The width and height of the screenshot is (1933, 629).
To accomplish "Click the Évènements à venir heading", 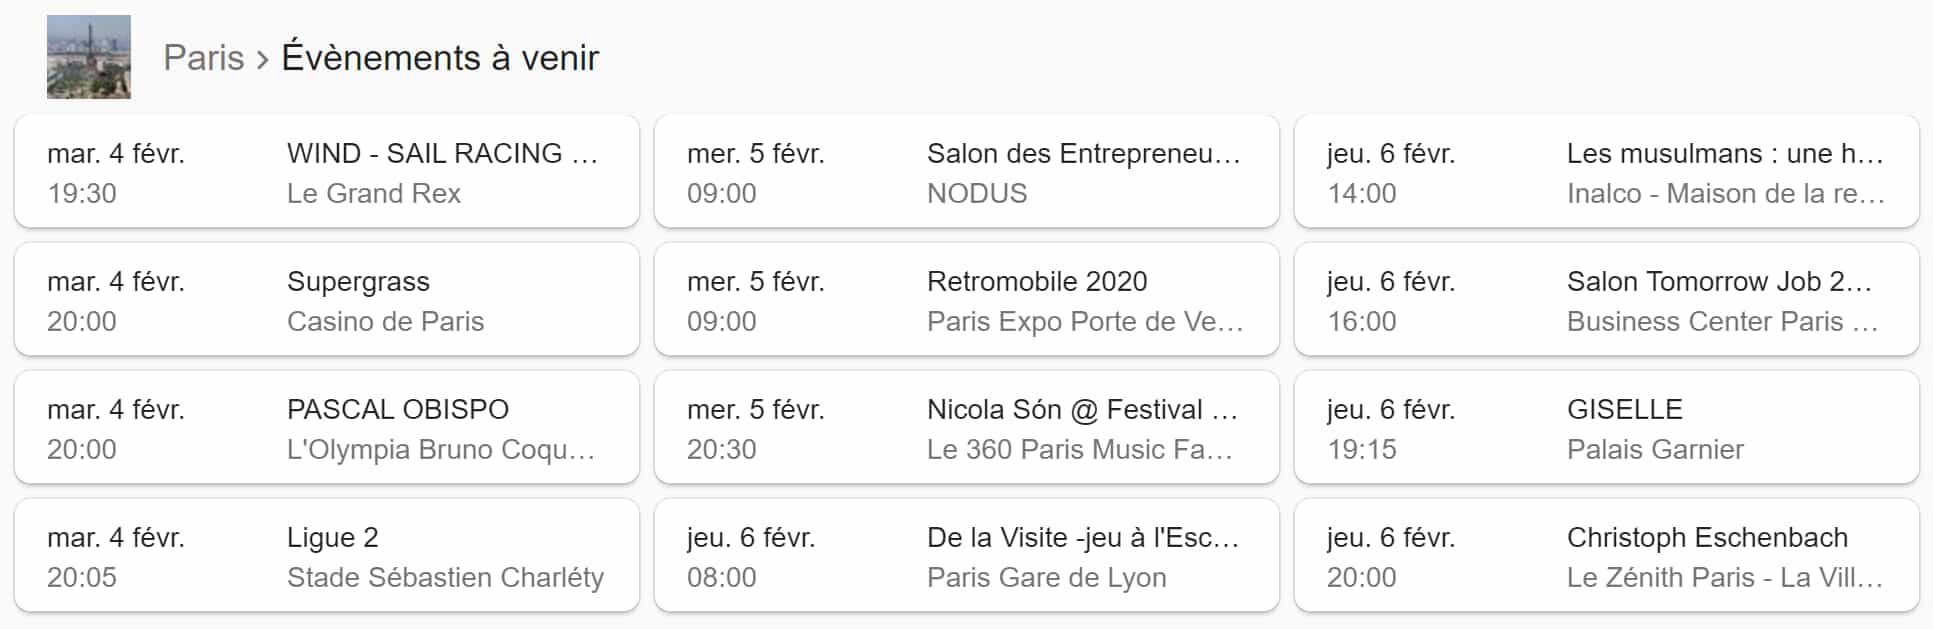I will [440, 58].
